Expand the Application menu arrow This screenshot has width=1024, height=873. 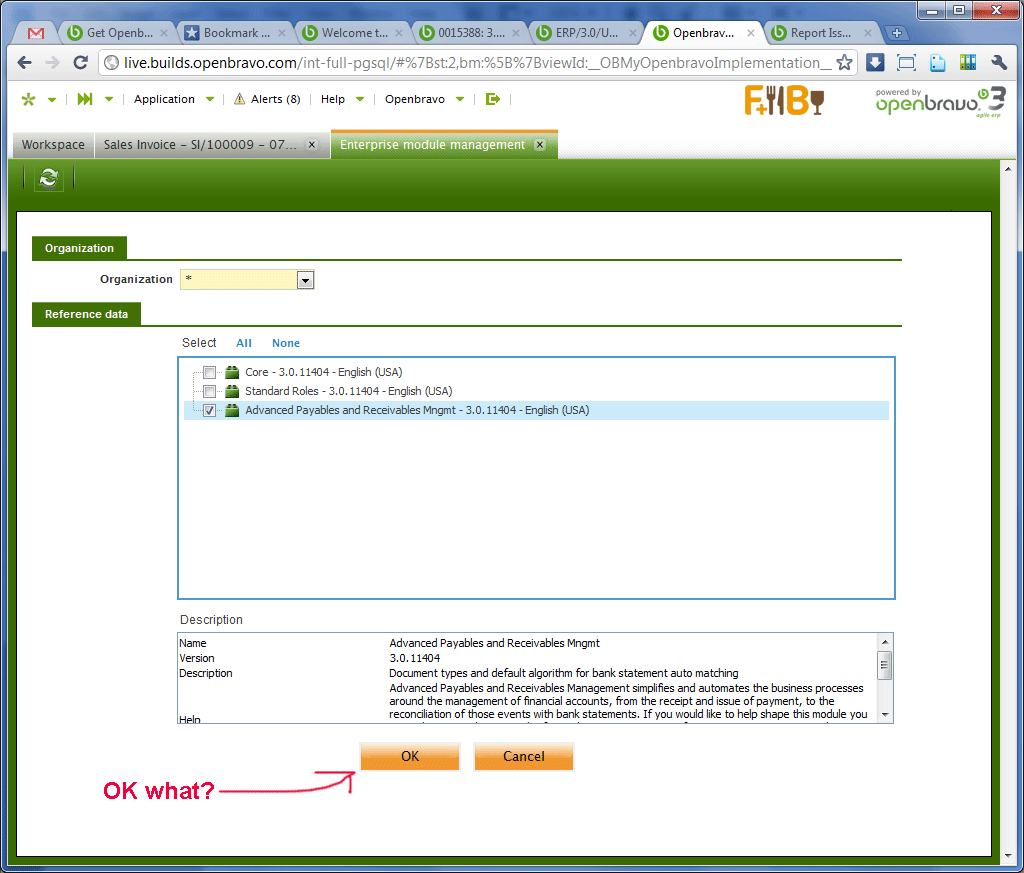[x=210, y=100]
